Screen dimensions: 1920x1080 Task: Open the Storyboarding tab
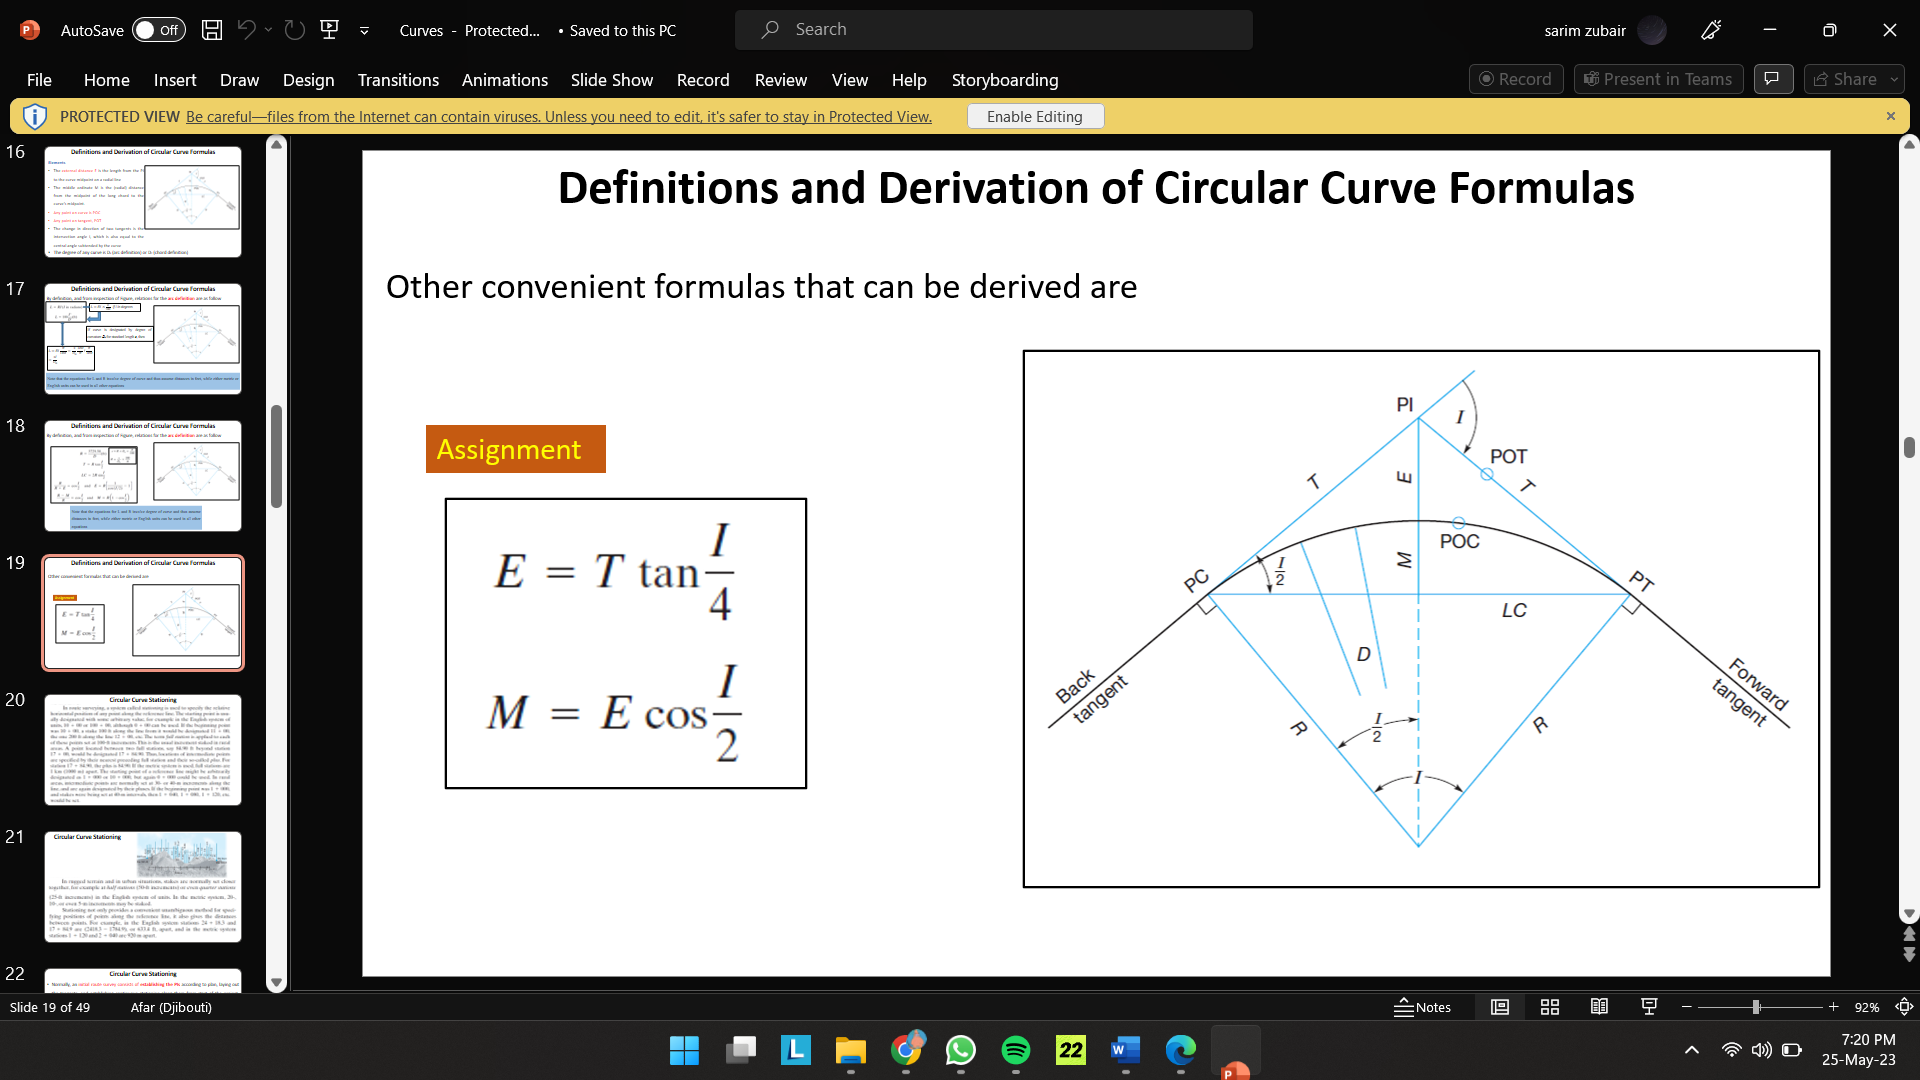coord(1005,80)
